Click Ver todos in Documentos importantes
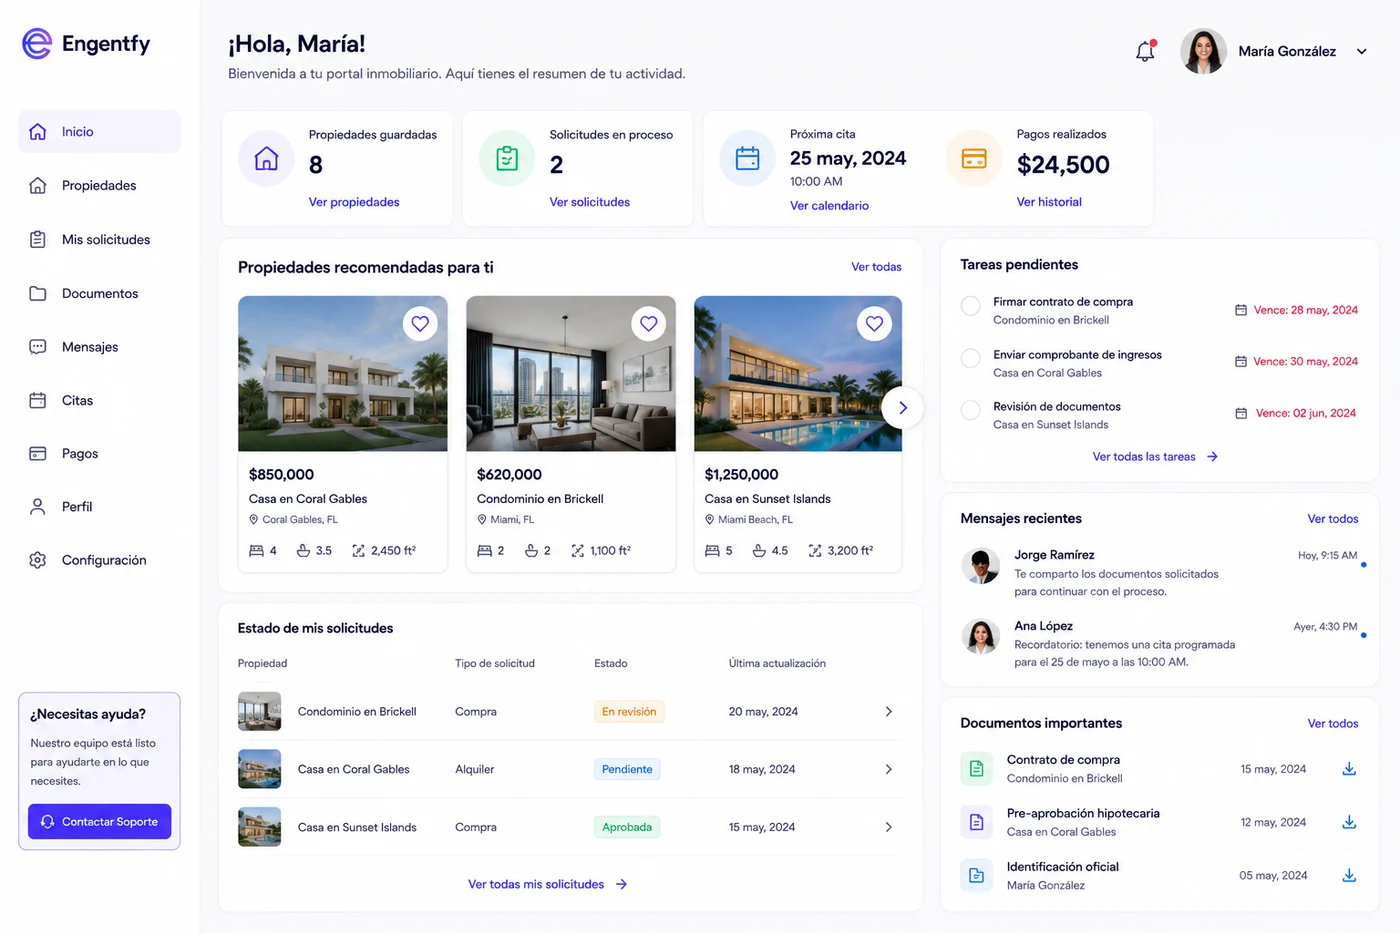 coord(1333,724)
